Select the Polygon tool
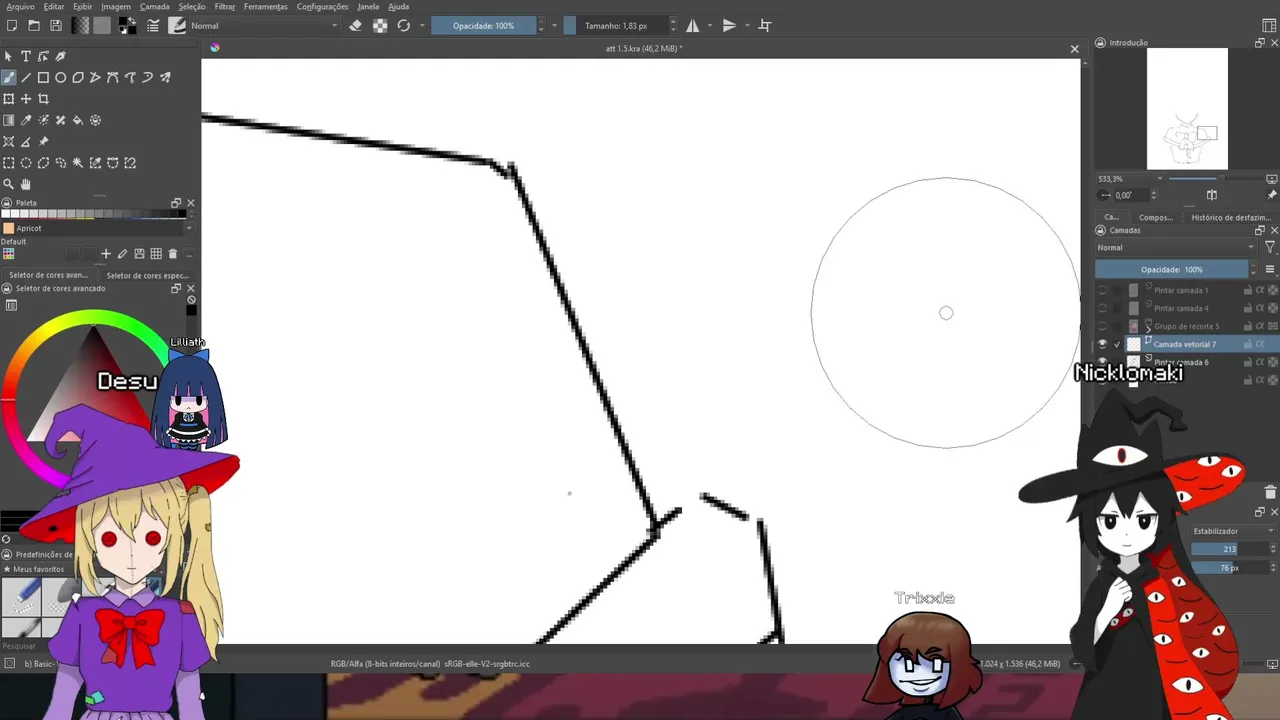1280x720 pixels. 78,78
